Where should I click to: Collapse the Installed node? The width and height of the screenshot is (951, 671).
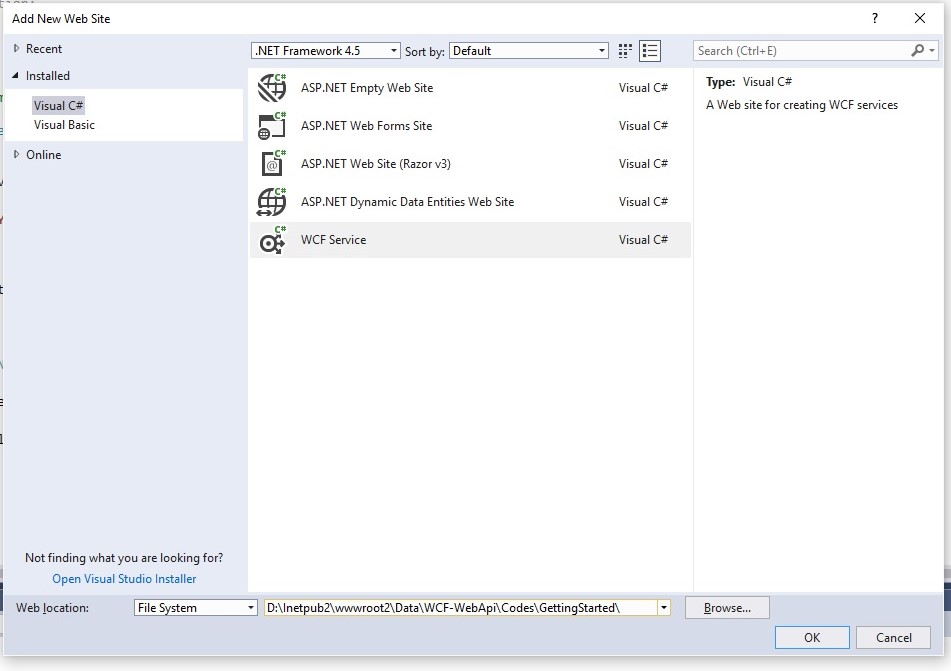(x=16, y=75)
